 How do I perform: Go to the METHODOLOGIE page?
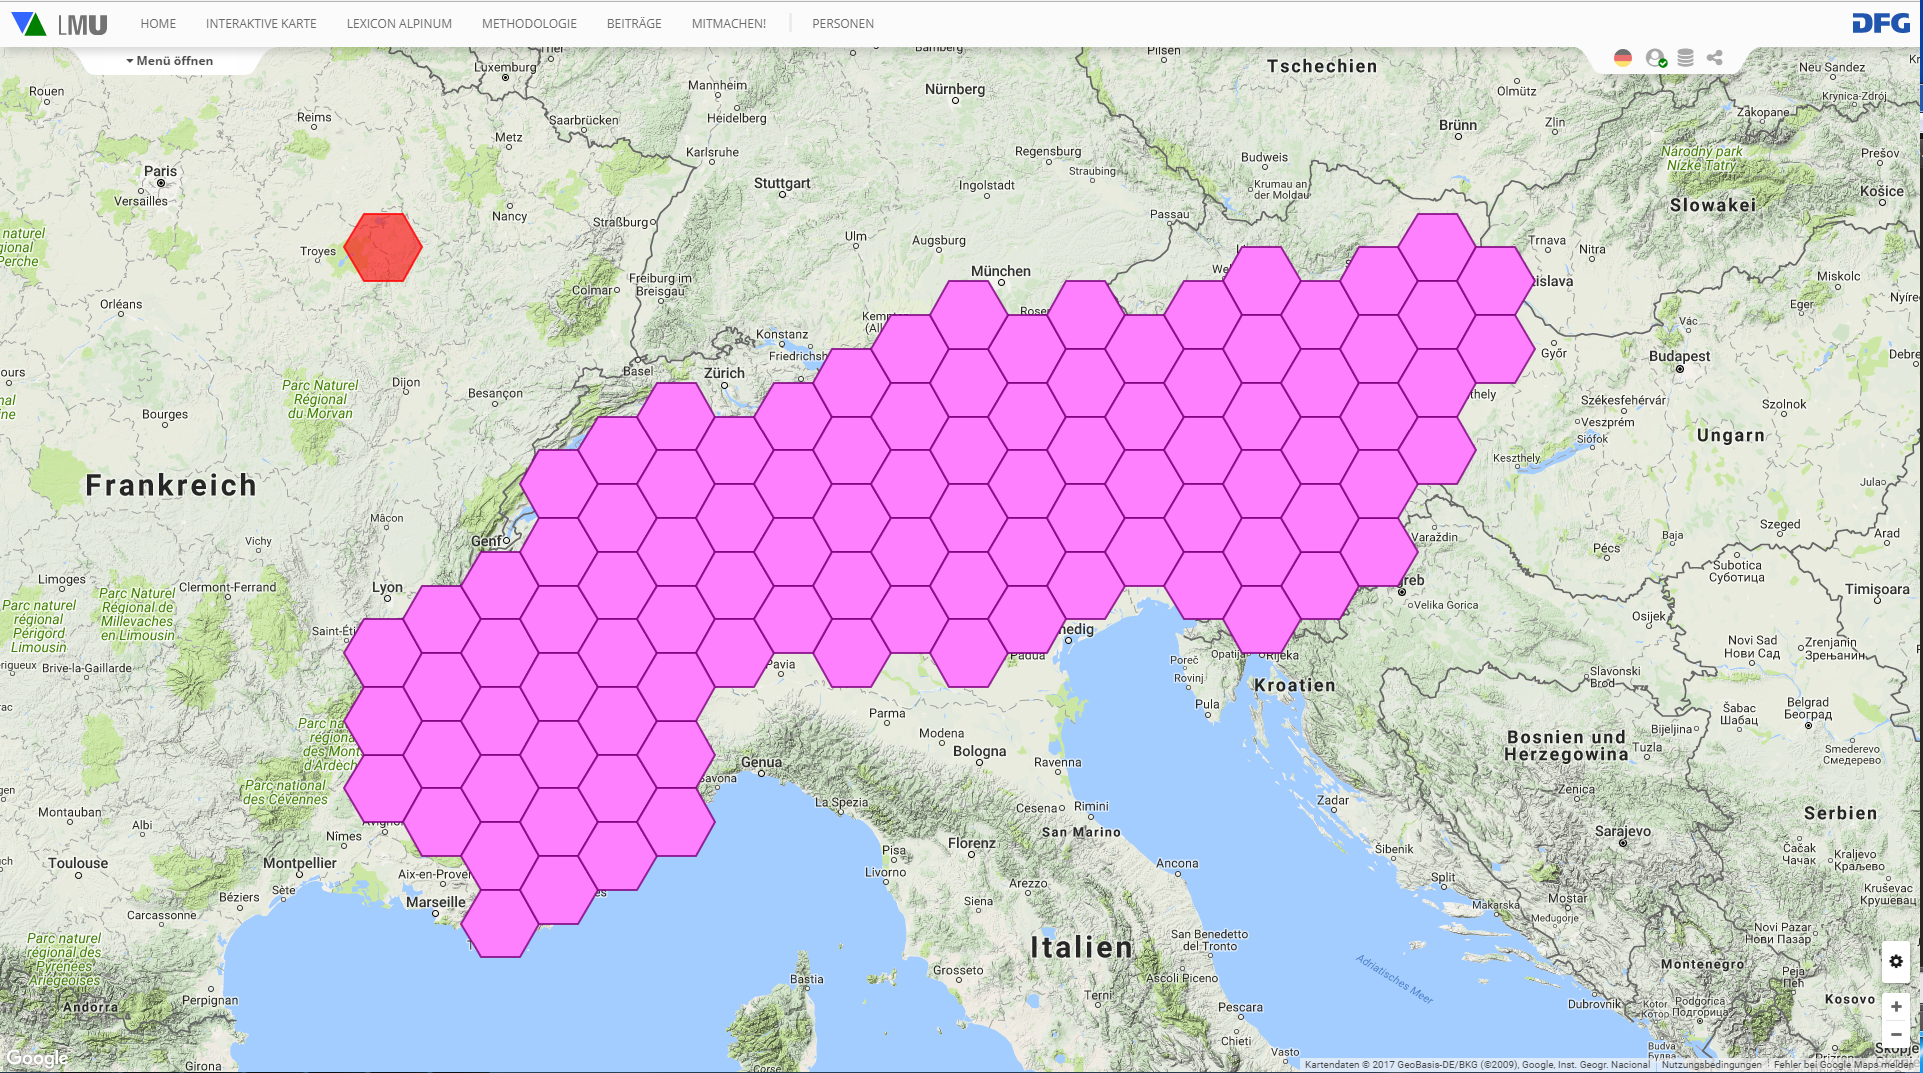[529, 24]
